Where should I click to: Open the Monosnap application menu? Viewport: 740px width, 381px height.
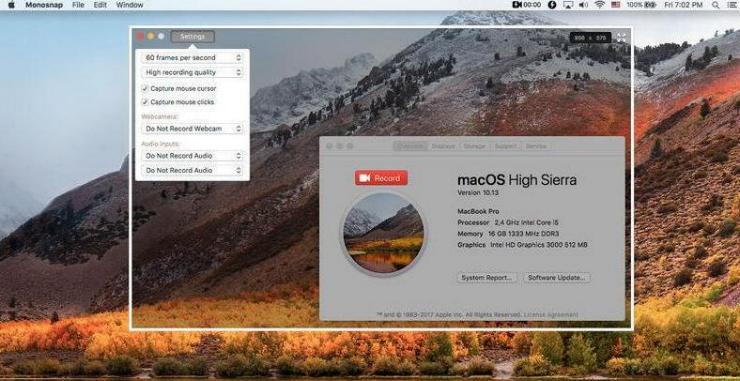[x=44, y=5]
